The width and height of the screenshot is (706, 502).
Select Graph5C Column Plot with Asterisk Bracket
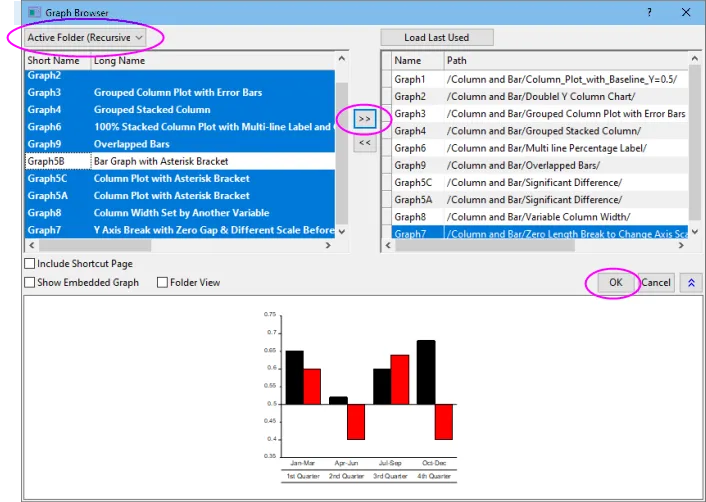180,178
